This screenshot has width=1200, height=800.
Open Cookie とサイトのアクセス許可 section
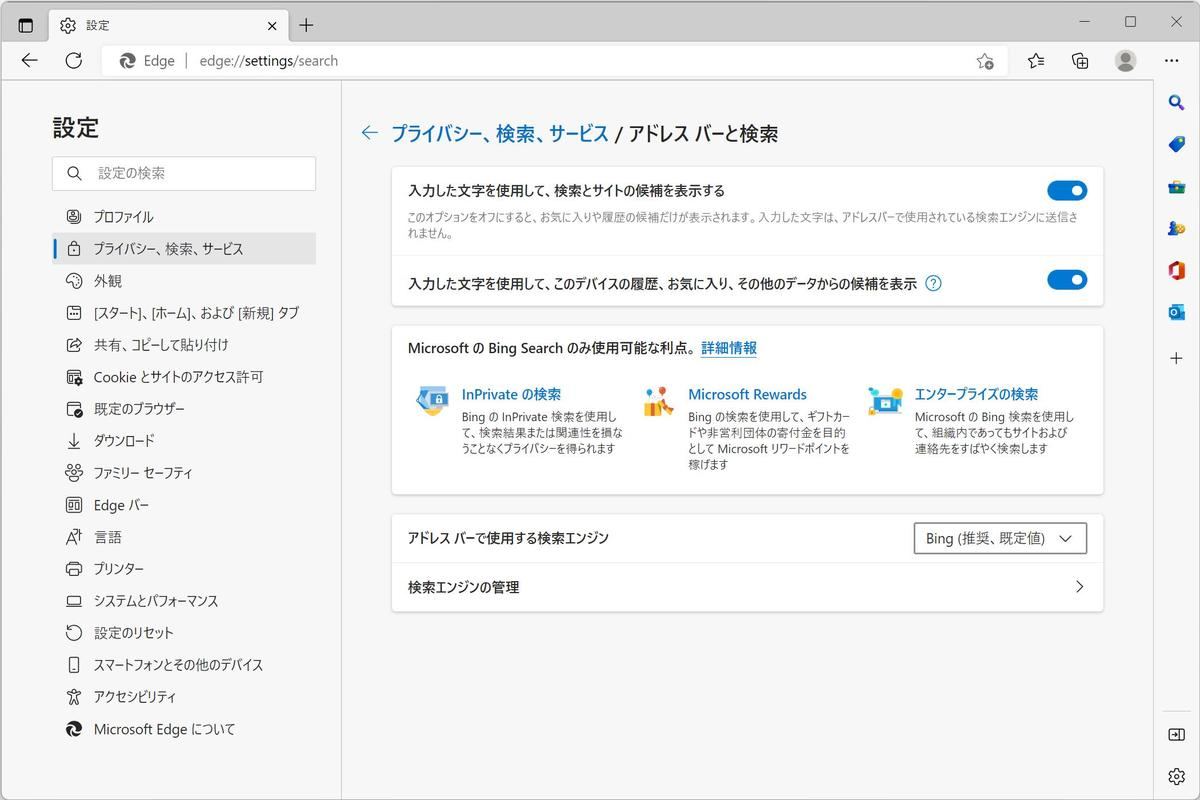pos(184,377)
